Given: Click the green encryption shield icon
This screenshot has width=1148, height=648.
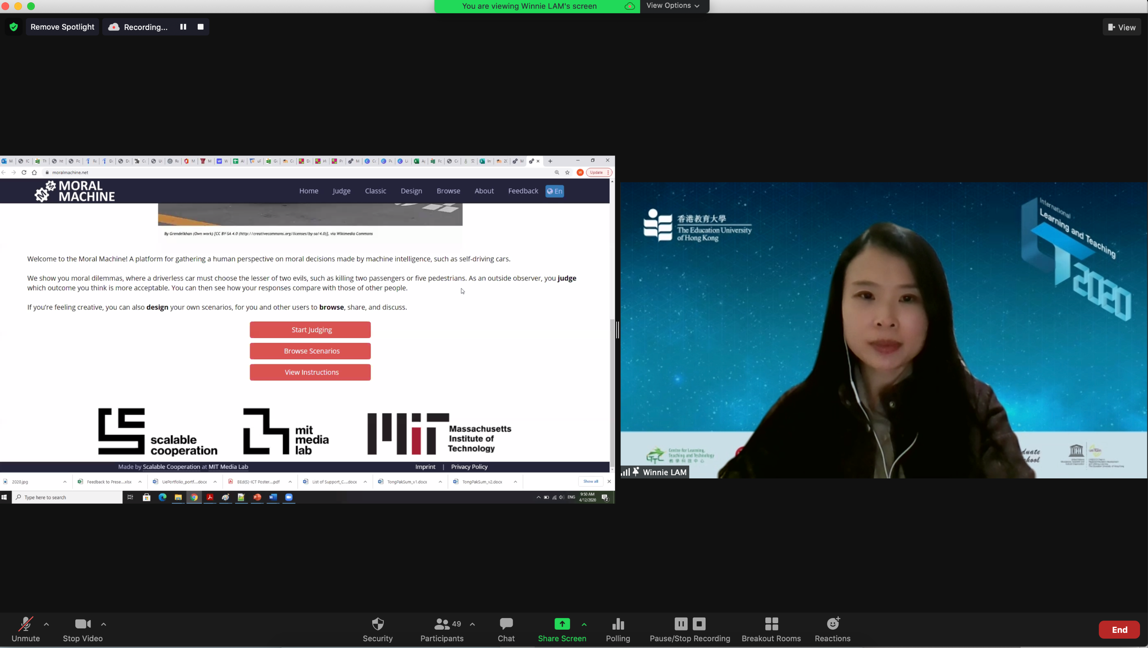Looking at the screenshot, I should (x=13, y=27).
